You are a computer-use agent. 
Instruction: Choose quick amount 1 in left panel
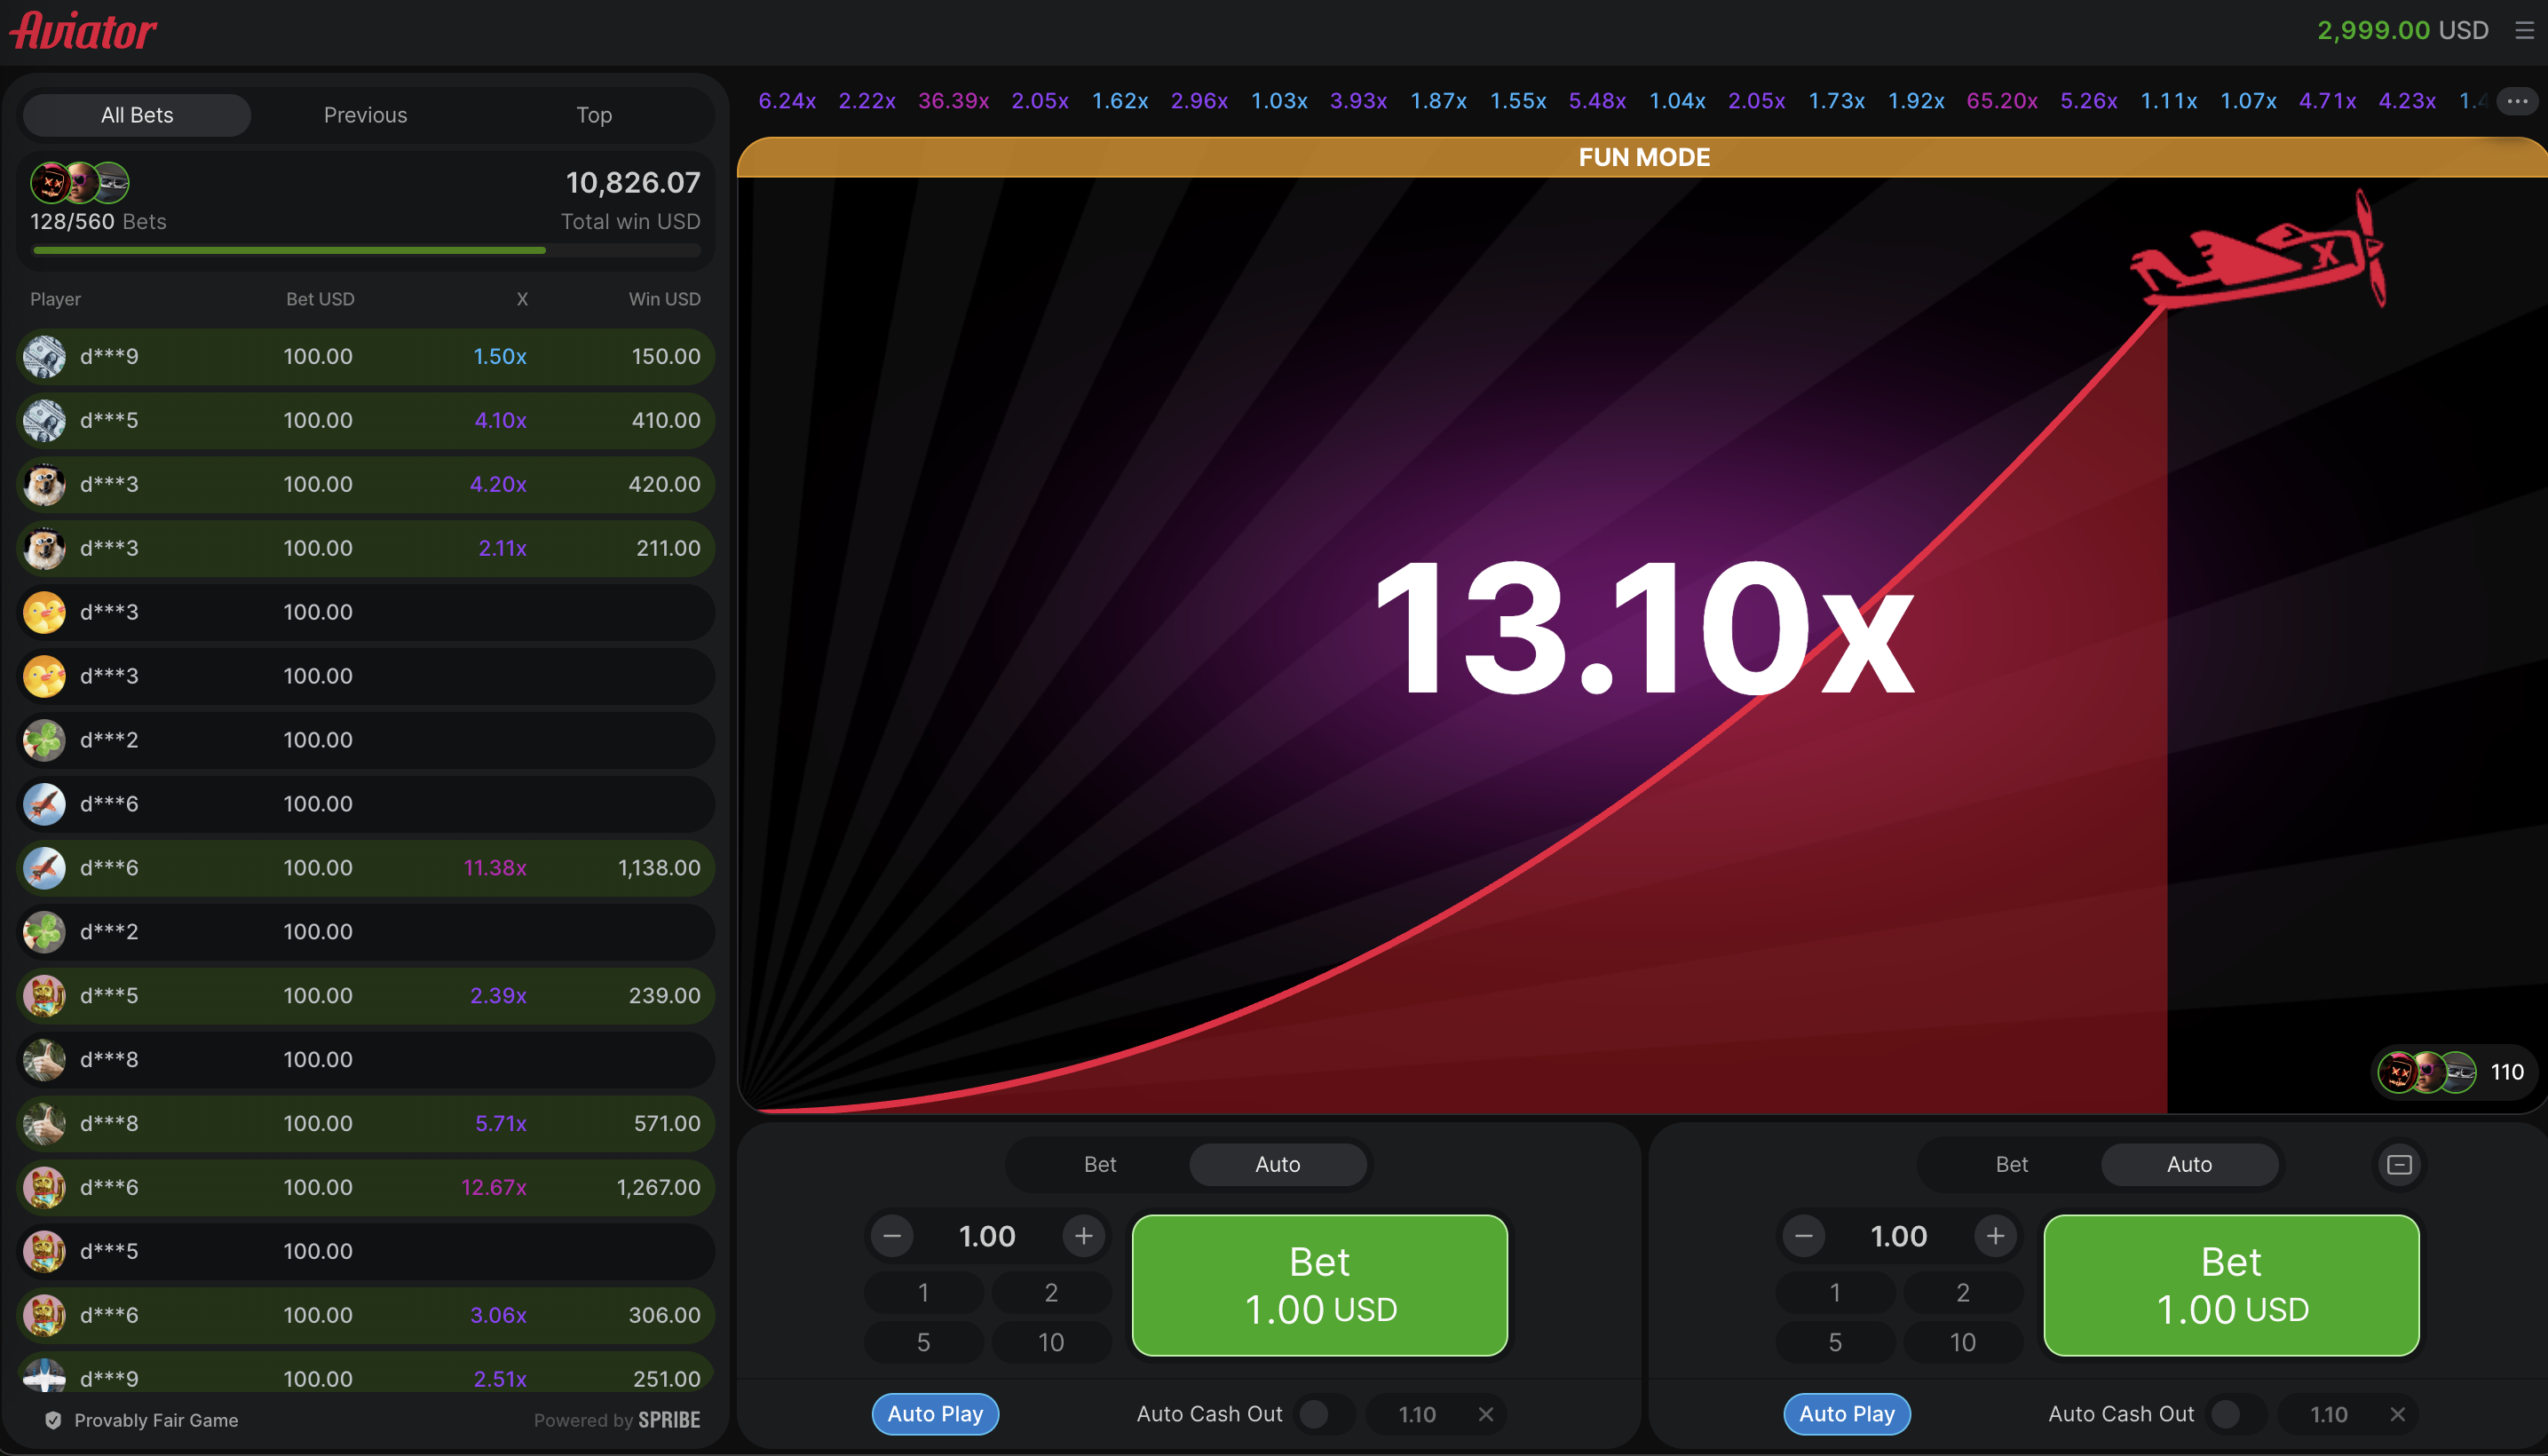click(x=924, y=1292)
